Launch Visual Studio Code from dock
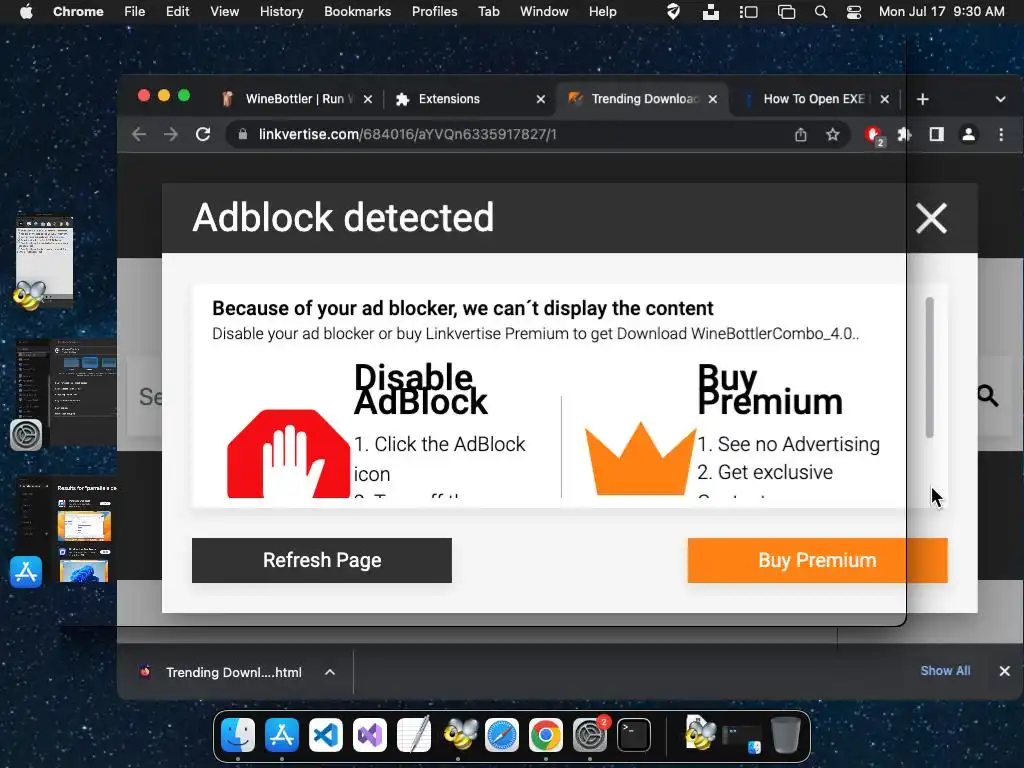The width and height of the screenshot is (1024, 768). [x=326, y=735]
